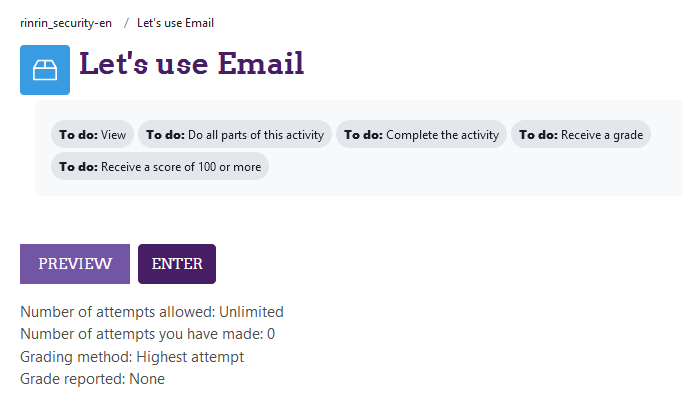Viewport: 682px width, 413px height.
Task: Select the attempts you have made count
Action: 271,334
